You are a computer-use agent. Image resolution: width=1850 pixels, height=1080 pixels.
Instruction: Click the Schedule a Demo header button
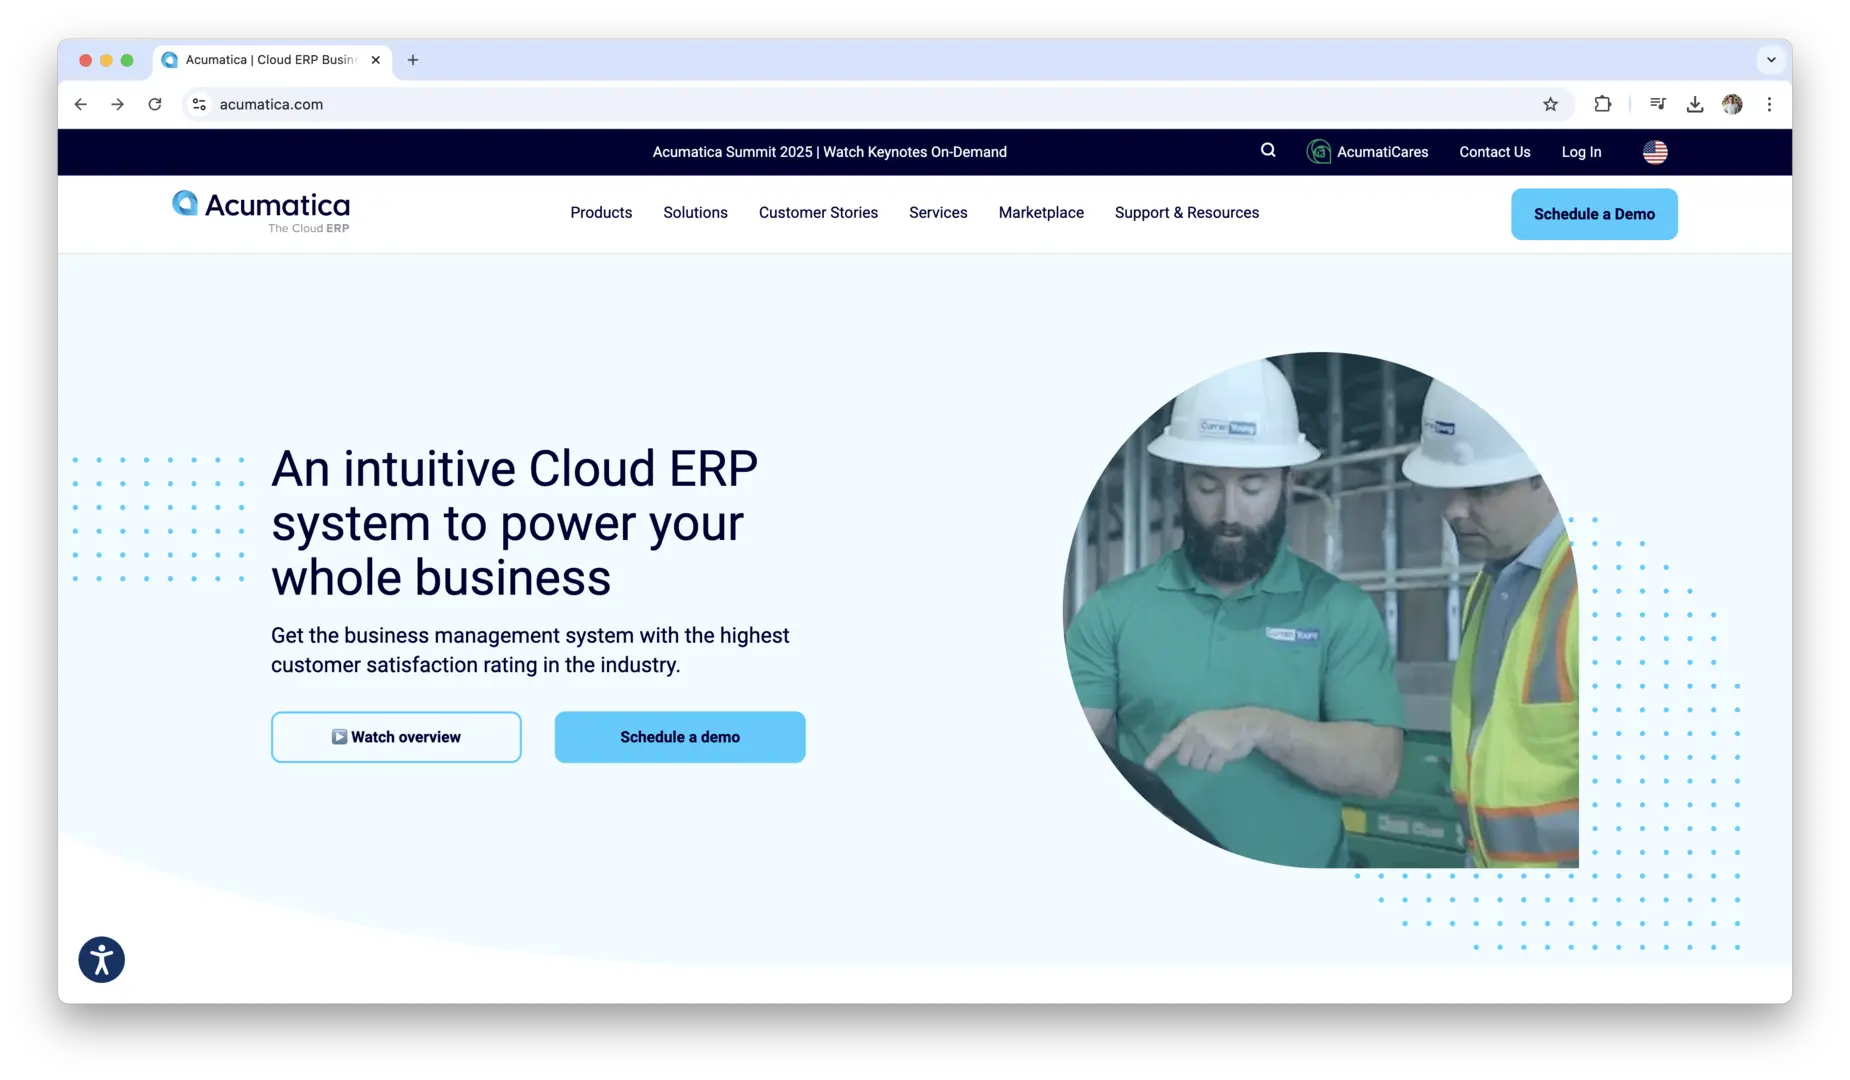[x=1594, y=214]
